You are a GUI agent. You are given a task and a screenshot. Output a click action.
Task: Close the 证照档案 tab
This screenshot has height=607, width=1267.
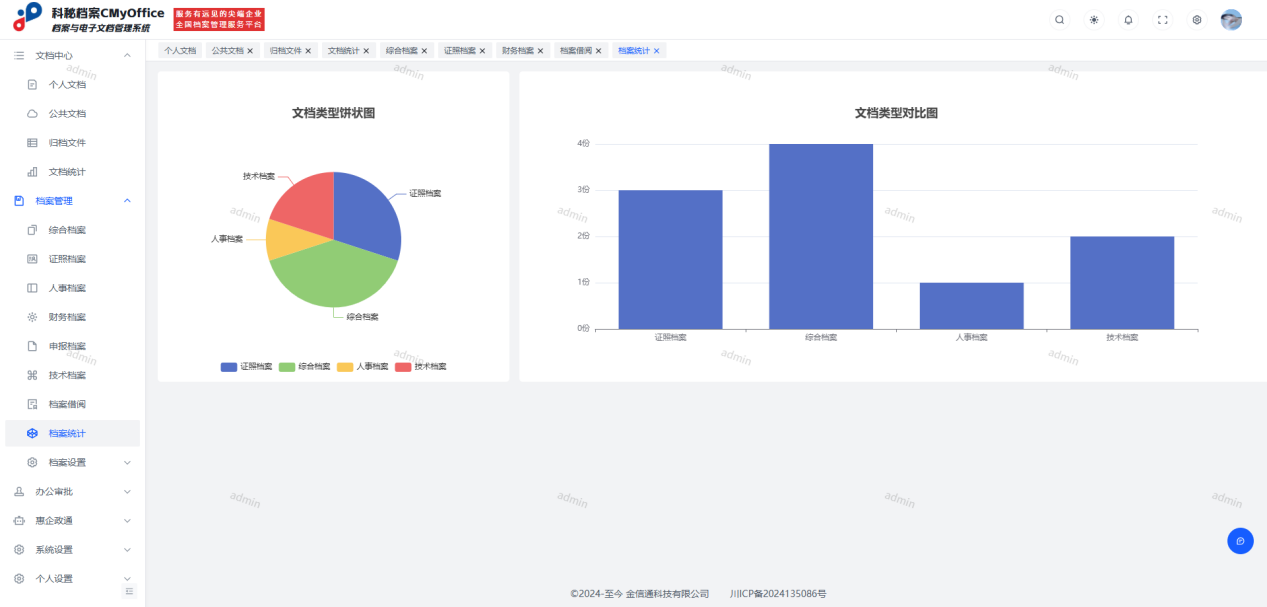point(482,50)
